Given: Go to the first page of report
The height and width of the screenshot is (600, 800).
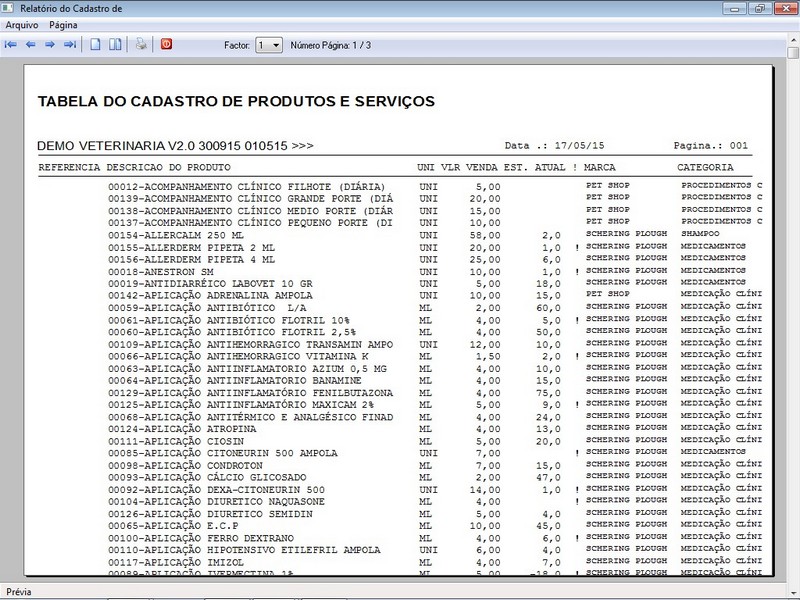Looking at the screenshot, I should pyautogui.click(x=11, y=45).
